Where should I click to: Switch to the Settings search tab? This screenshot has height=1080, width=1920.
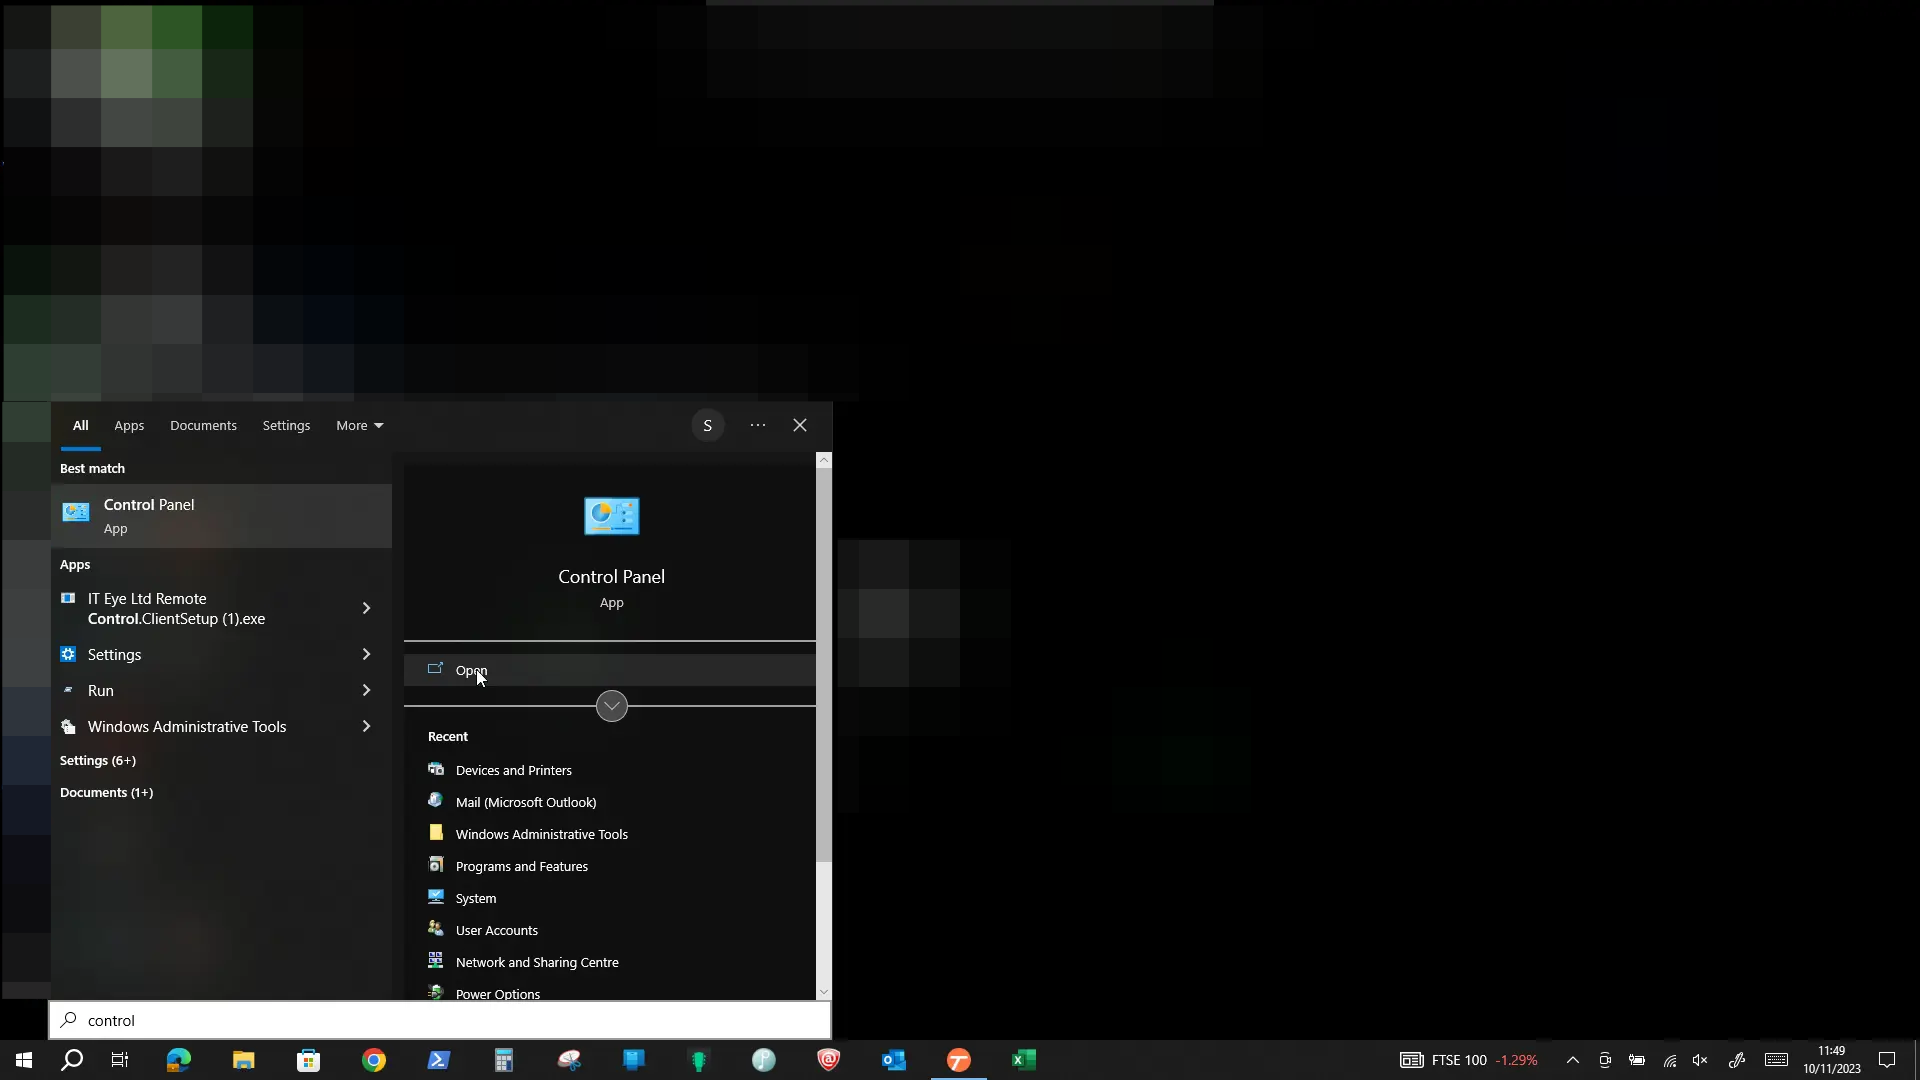(x=286, y=425)
